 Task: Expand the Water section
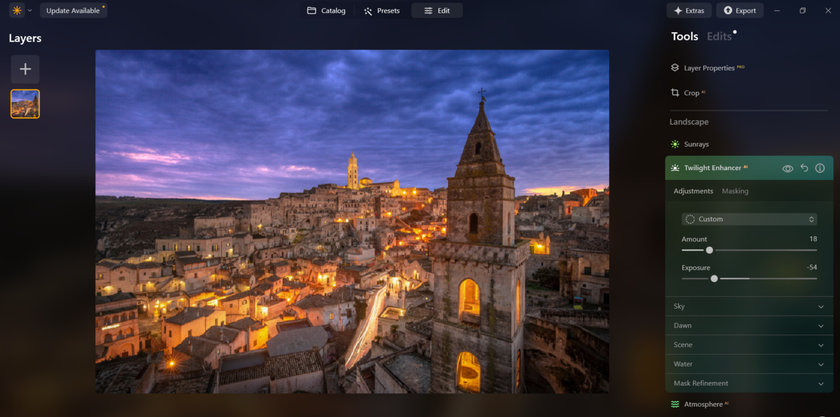coord(749,364)
